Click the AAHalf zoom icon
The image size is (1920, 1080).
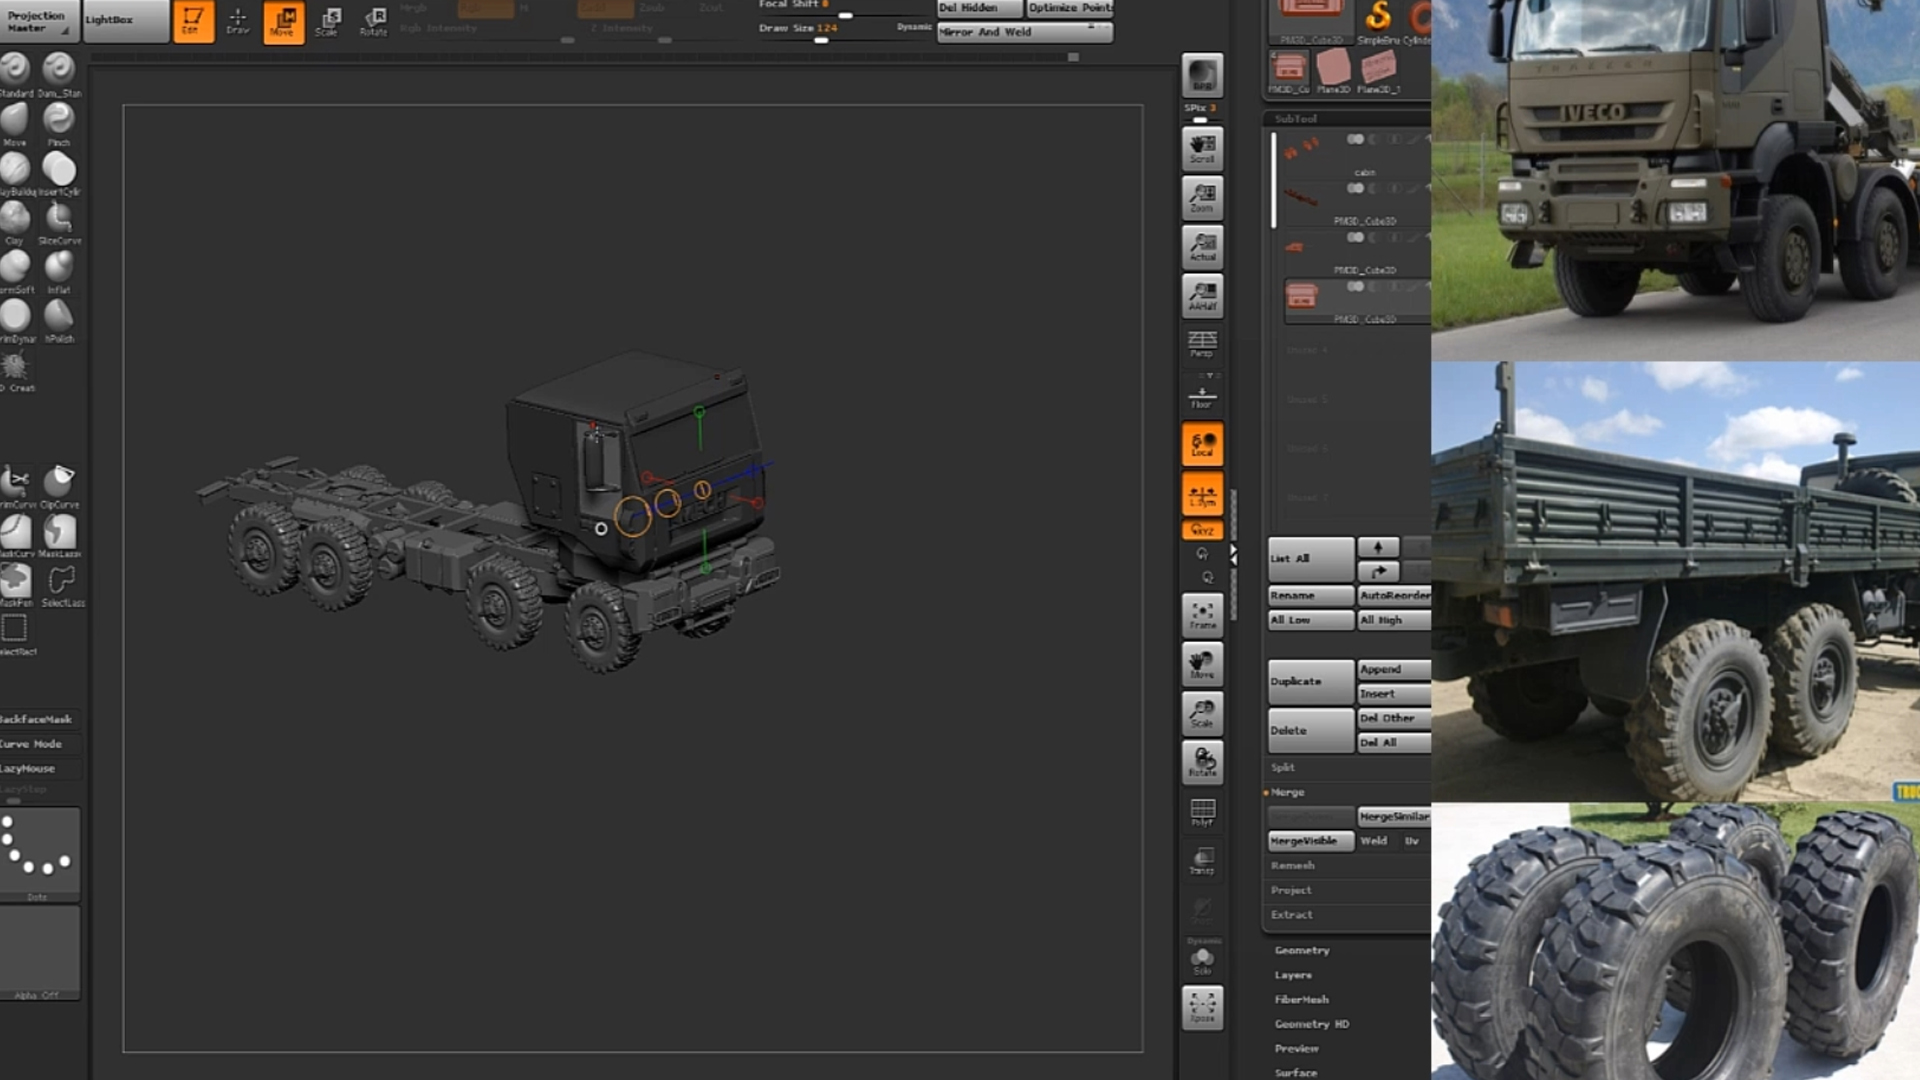[x=1202, y=295]
